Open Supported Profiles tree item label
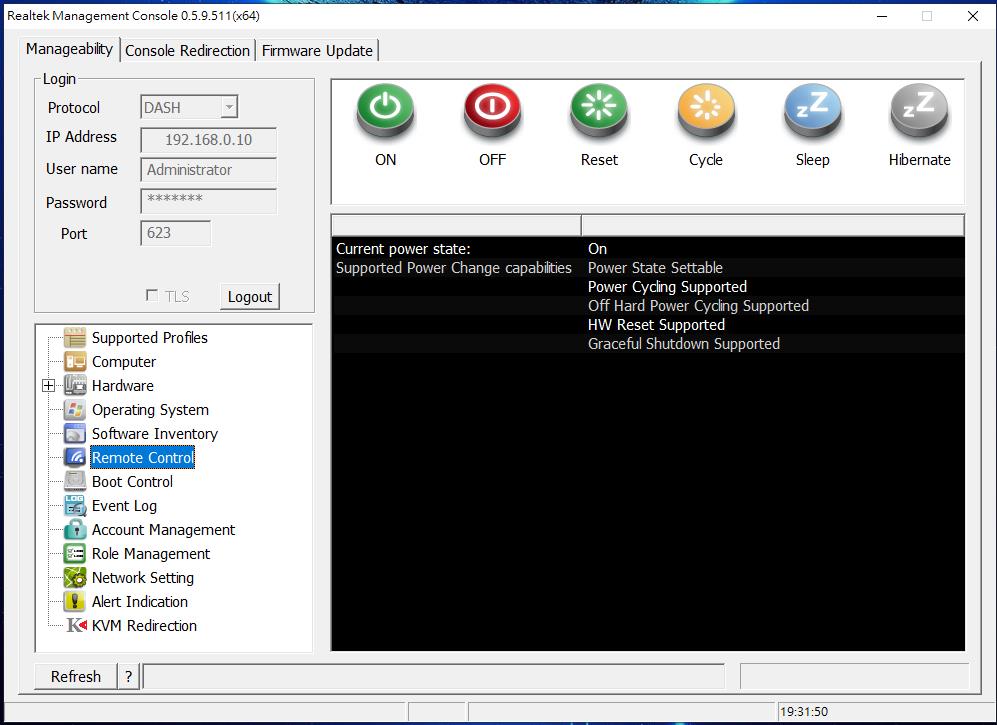 (149, 338)
